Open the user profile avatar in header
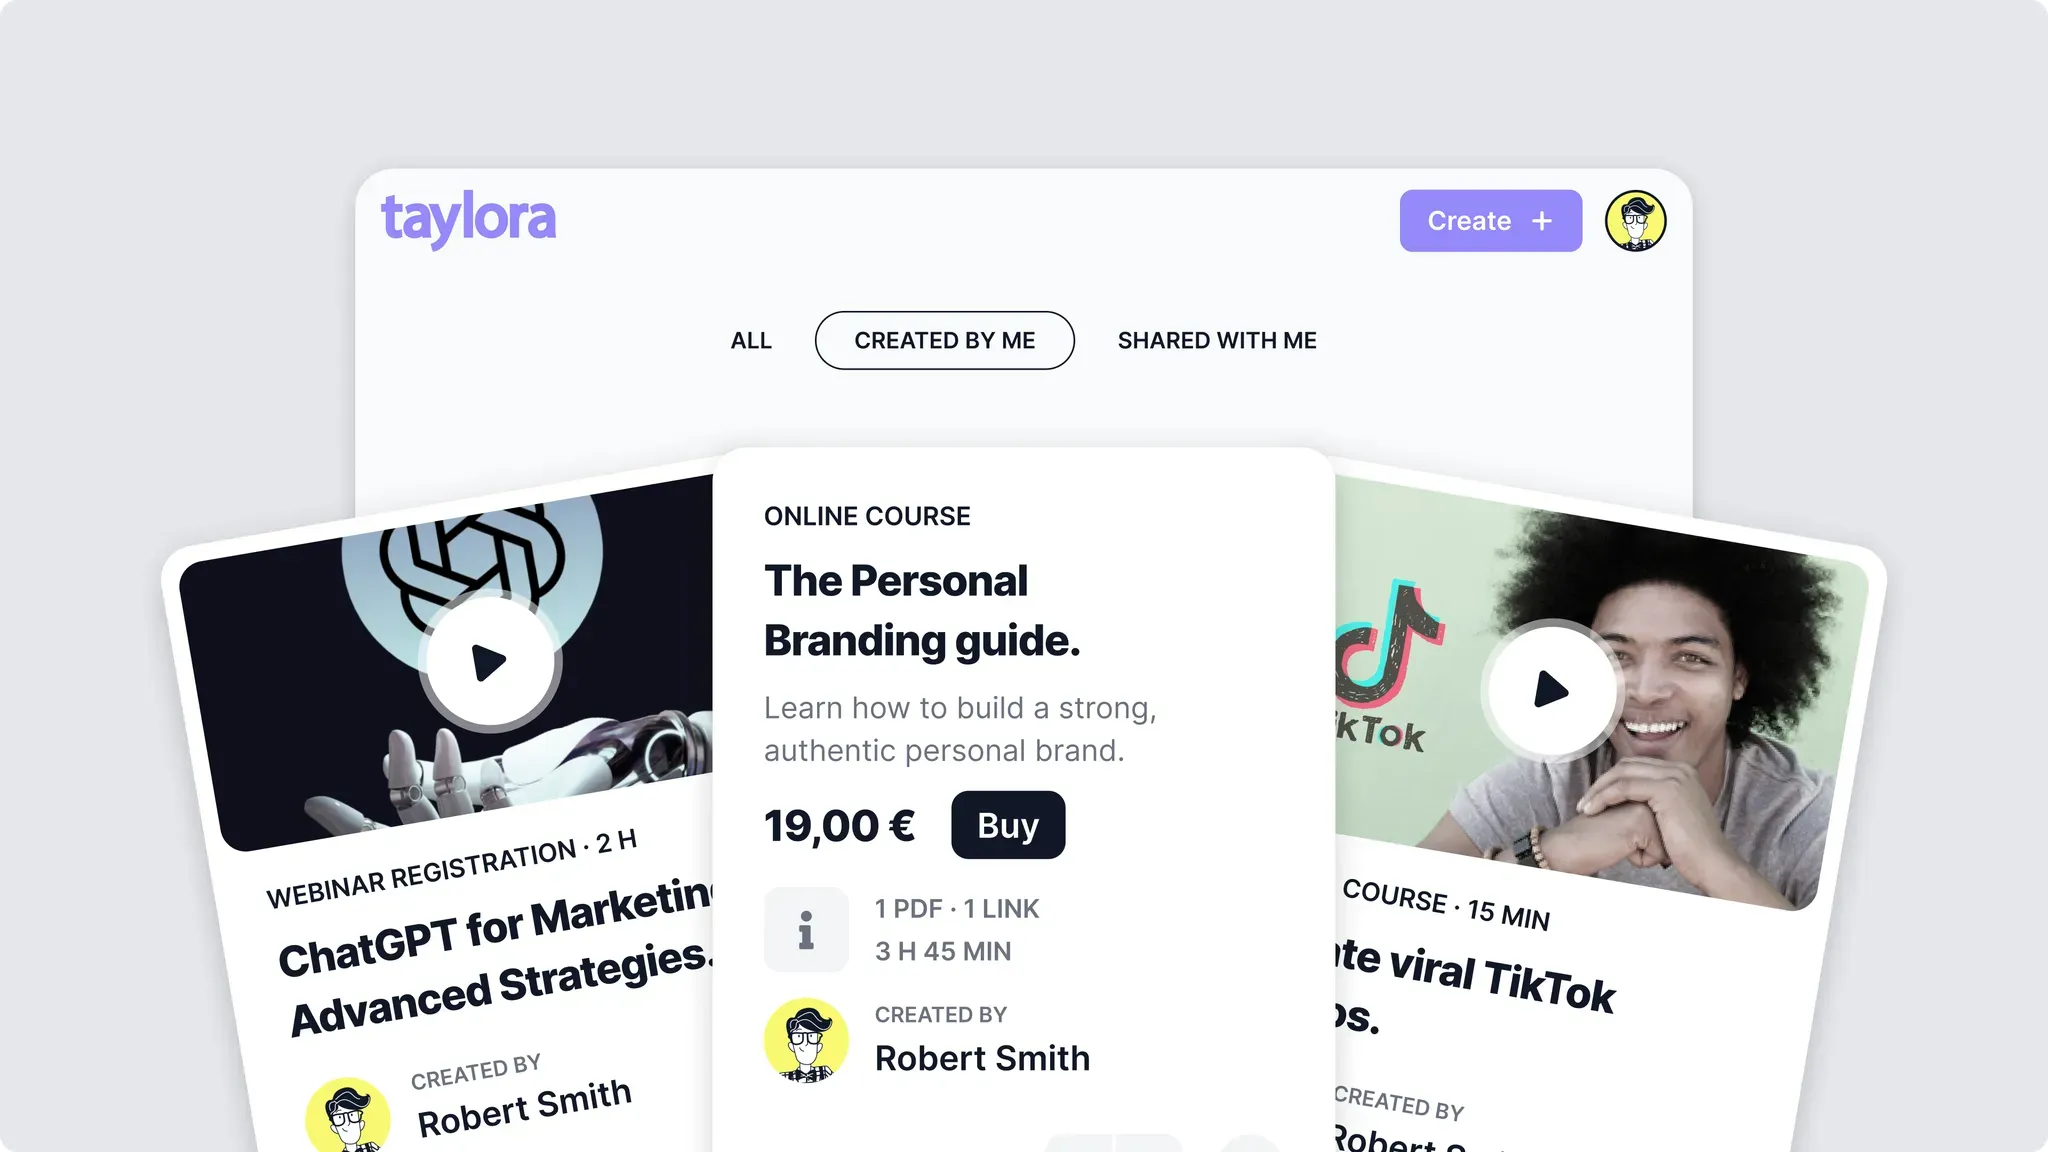This screenshot has height=1152, width=2048. pyautogui.click(x=1635, y=221)
